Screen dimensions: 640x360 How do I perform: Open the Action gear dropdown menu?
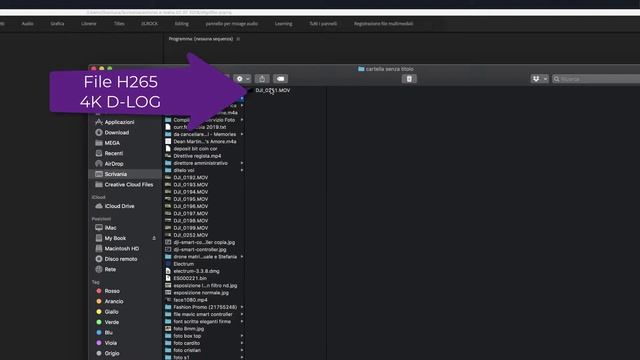click(242, 79)
